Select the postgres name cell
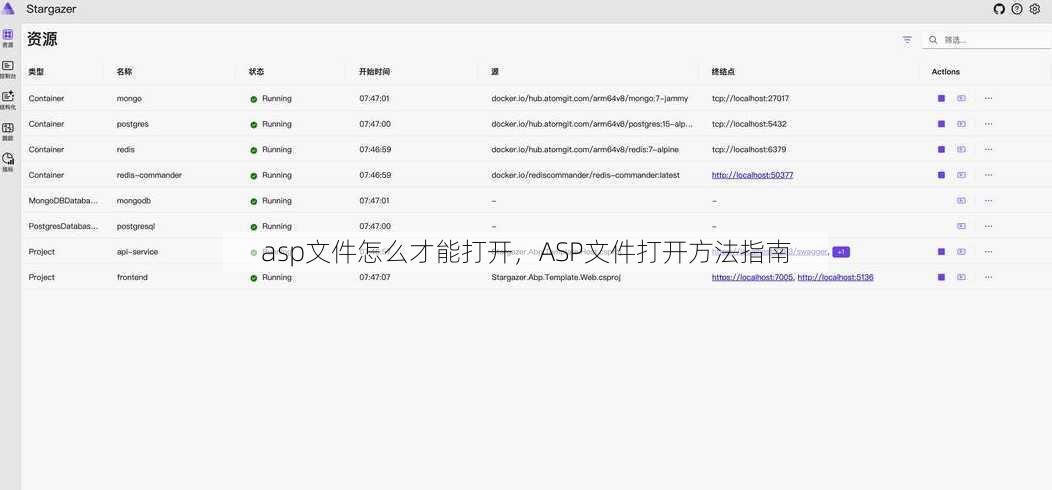The image size is (1052, 490). click(133, 124)
